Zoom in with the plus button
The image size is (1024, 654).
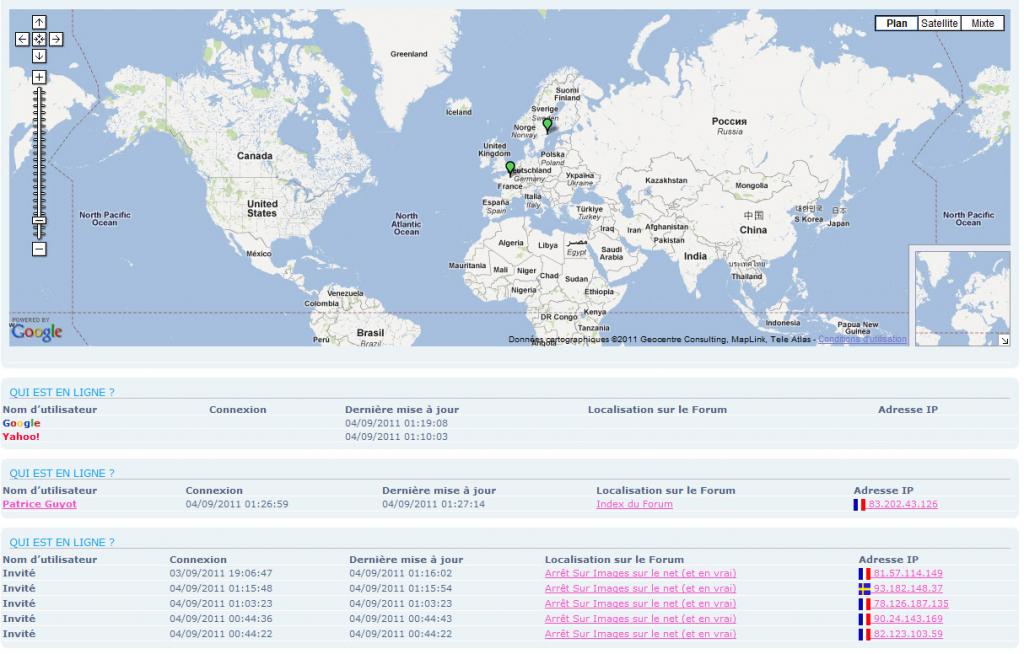(x=39, y=77)
